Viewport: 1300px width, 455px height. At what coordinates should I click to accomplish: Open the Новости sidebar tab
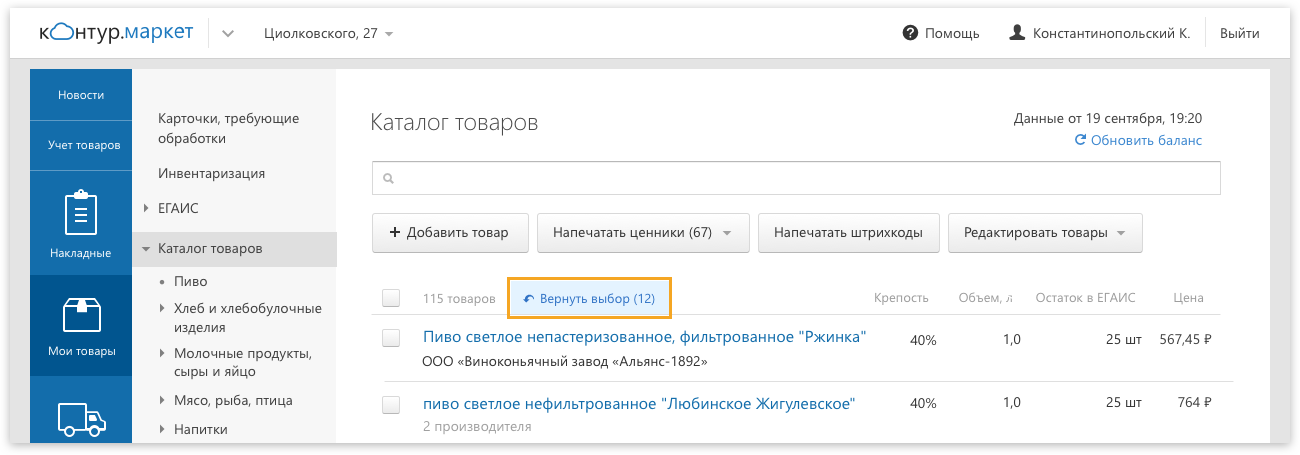coord(81,95)
